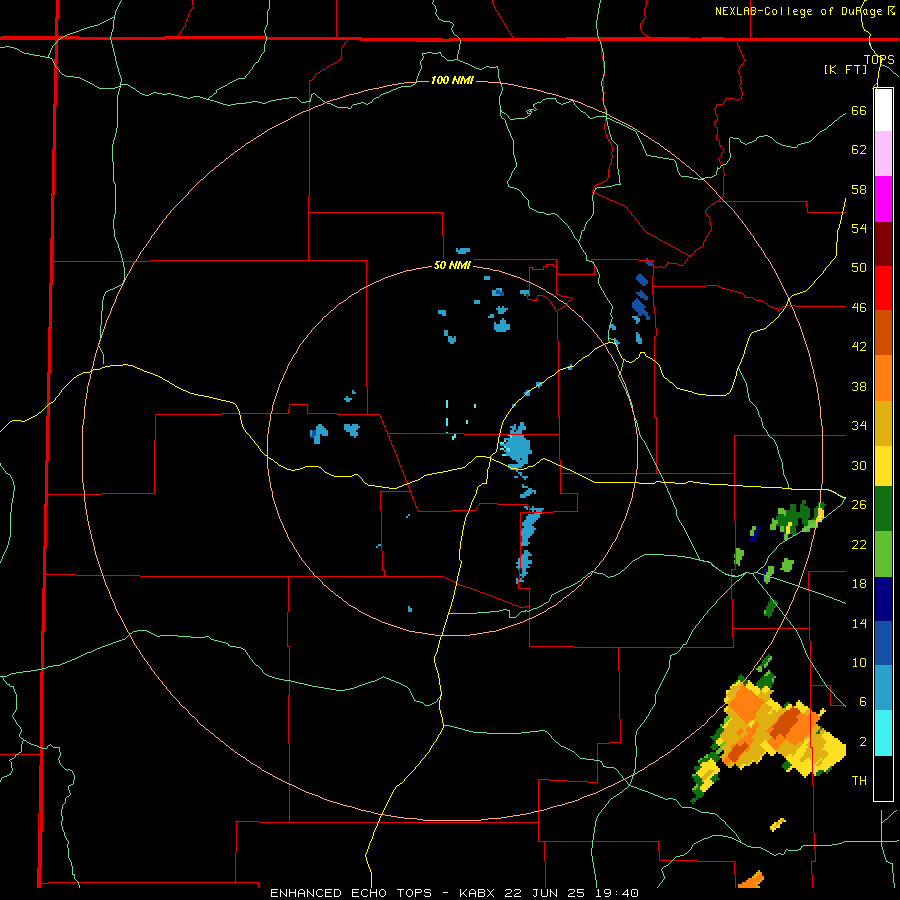Image resolution: width=900 pixels, height=900 pixels.
Task: Click legend value "22"
Action: coord(859,544)
